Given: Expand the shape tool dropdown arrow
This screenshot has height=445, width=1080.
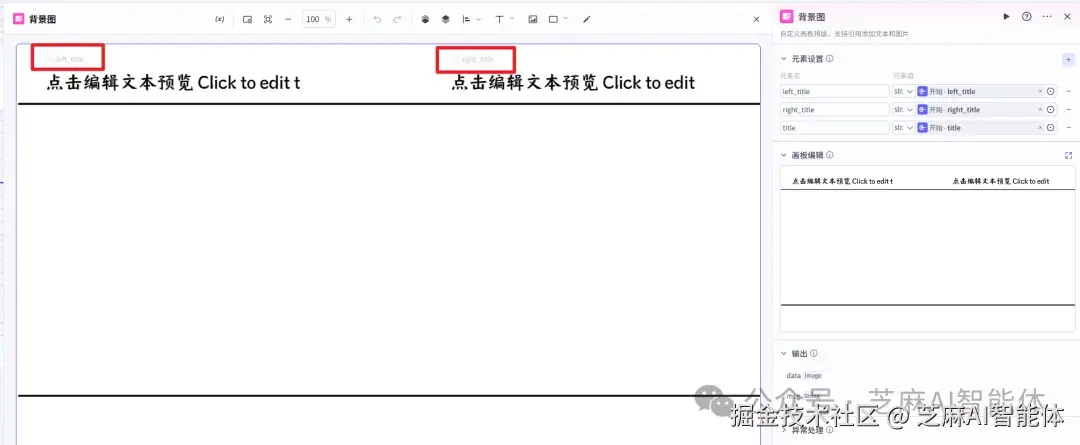Looking at the screenshot, I should pos(565,19).
